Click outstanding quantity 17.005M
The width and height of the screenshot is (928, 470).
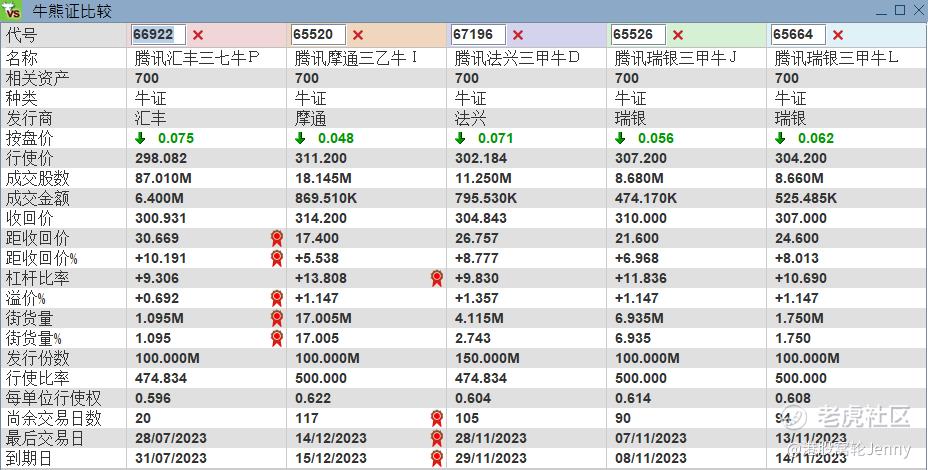tap(323, 318)
